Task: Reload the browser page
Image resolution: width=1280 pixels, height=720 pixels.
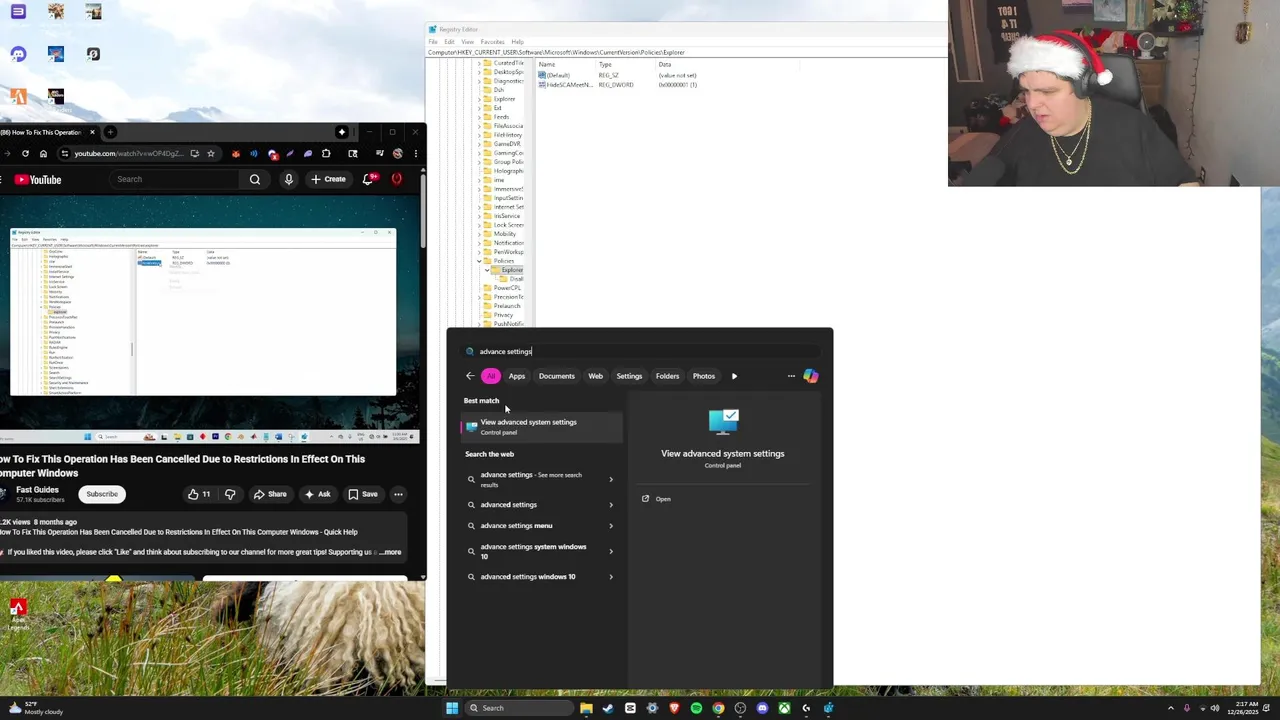Action: 25,153
